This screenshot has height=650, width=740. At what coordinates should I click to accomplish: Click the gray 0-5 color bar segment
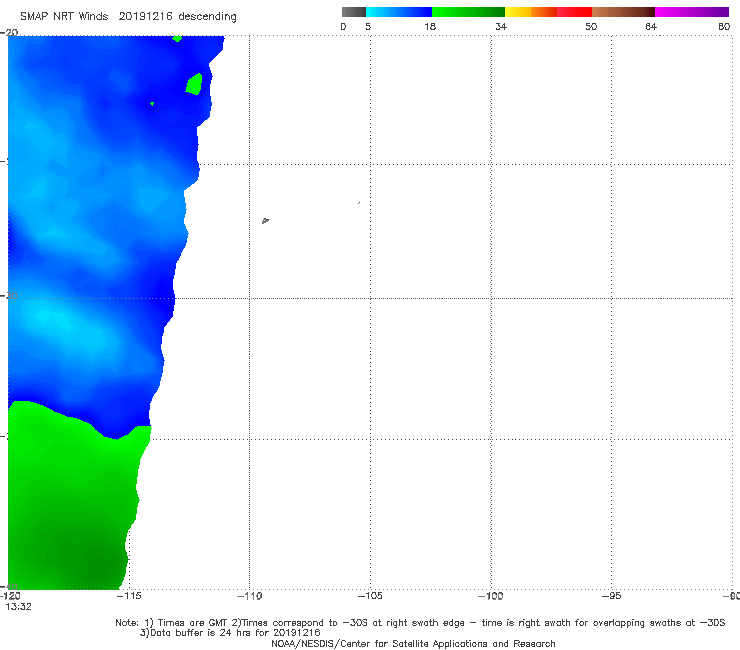tap(353, 12)
